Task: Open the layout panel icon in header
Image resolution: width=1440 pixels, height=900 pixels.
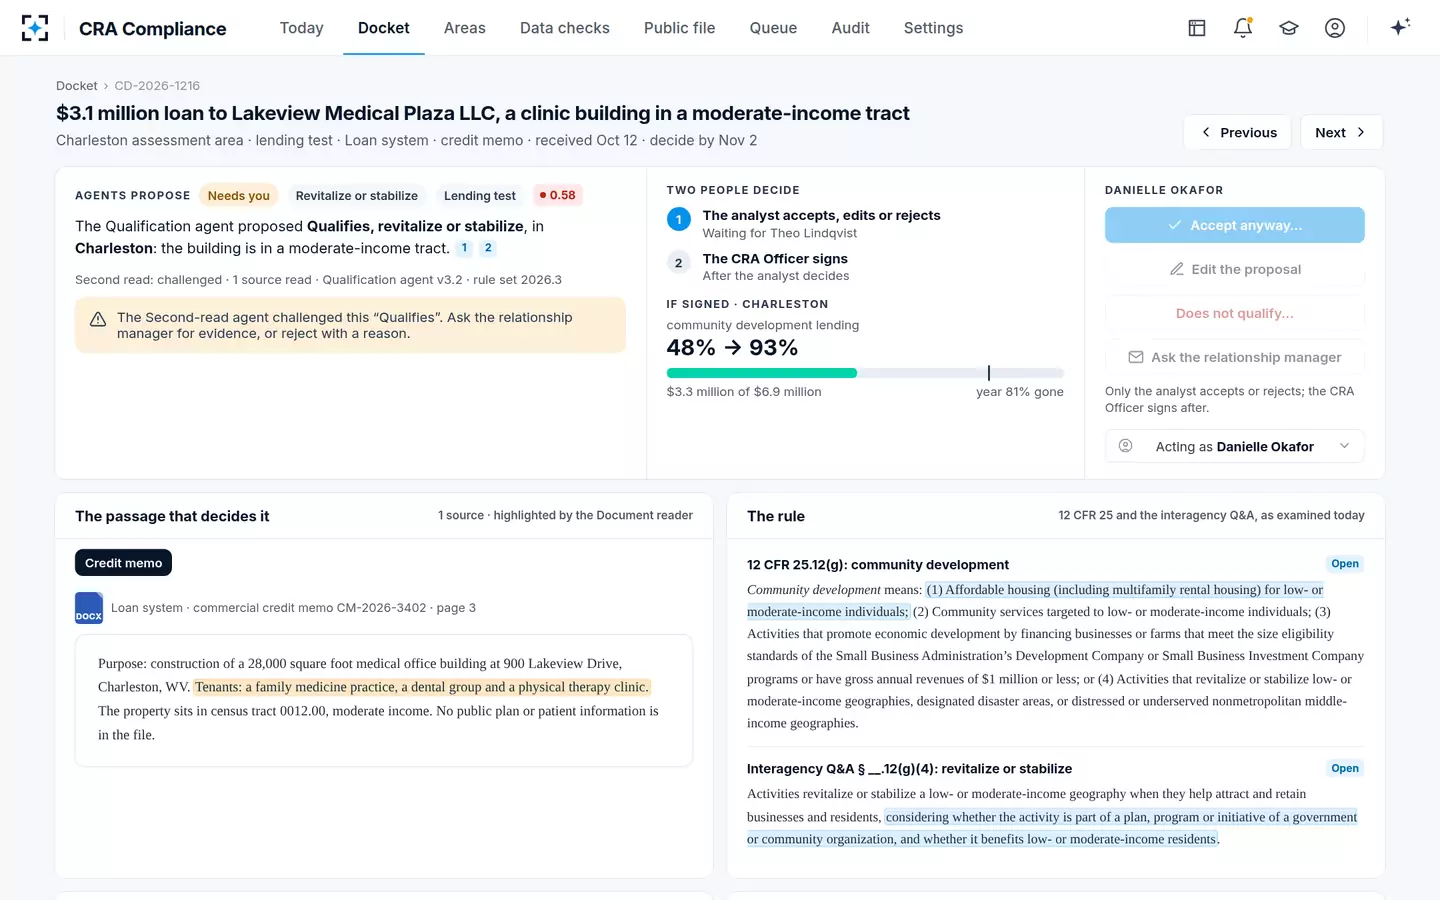Action: pyautogui.click(x=1197, y=28)
